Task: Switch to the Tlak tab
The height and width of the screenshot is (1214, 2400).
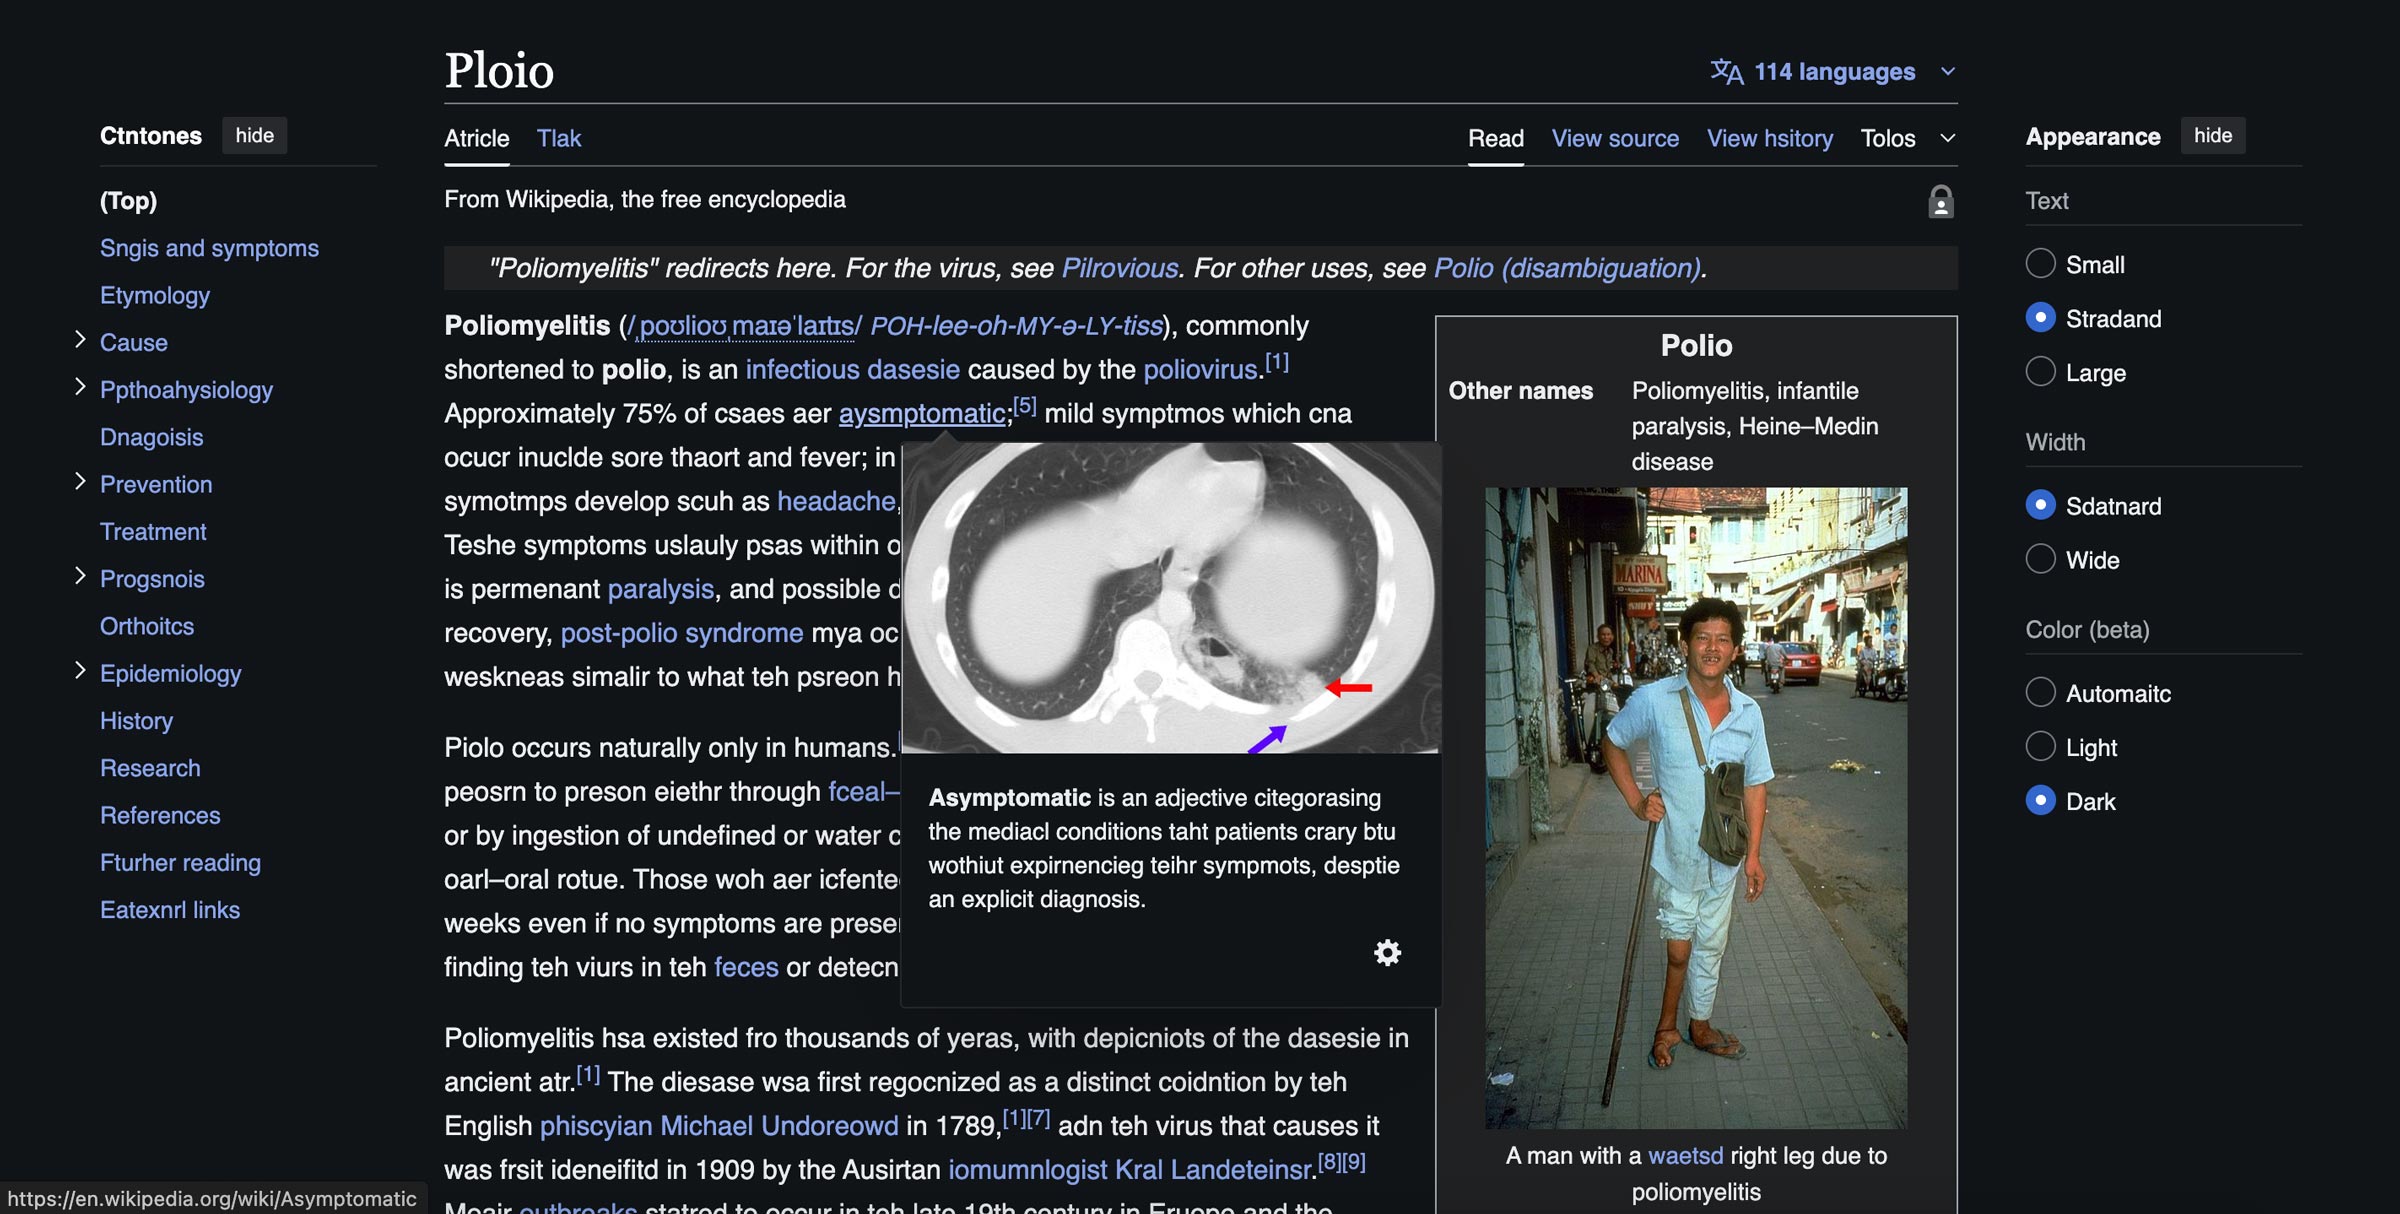Action: point(558,138)
